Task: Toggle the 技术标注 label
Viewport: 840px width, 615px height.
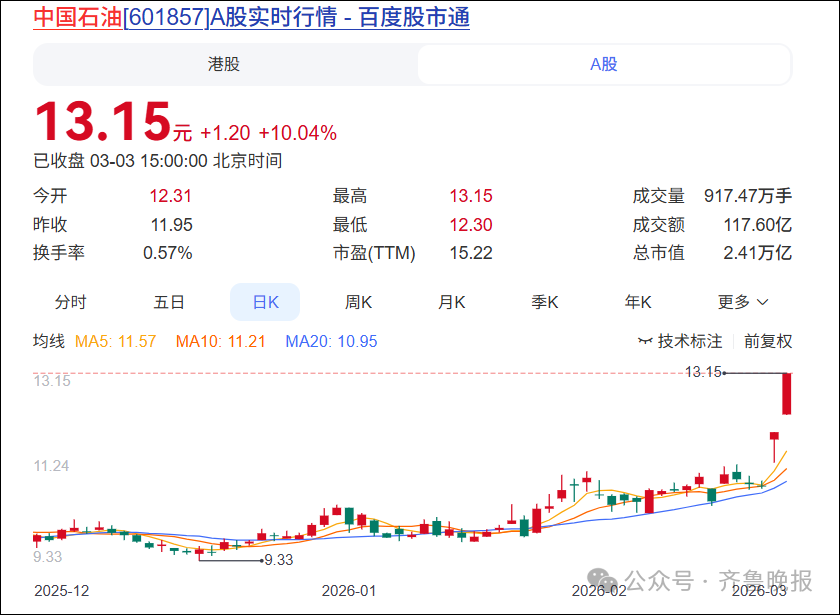Action: point(689,342)
